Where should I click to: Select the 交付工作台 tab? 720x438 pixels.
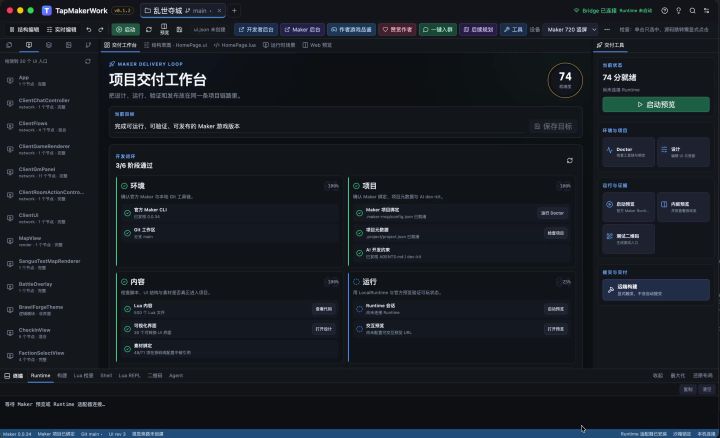point(120,45)
